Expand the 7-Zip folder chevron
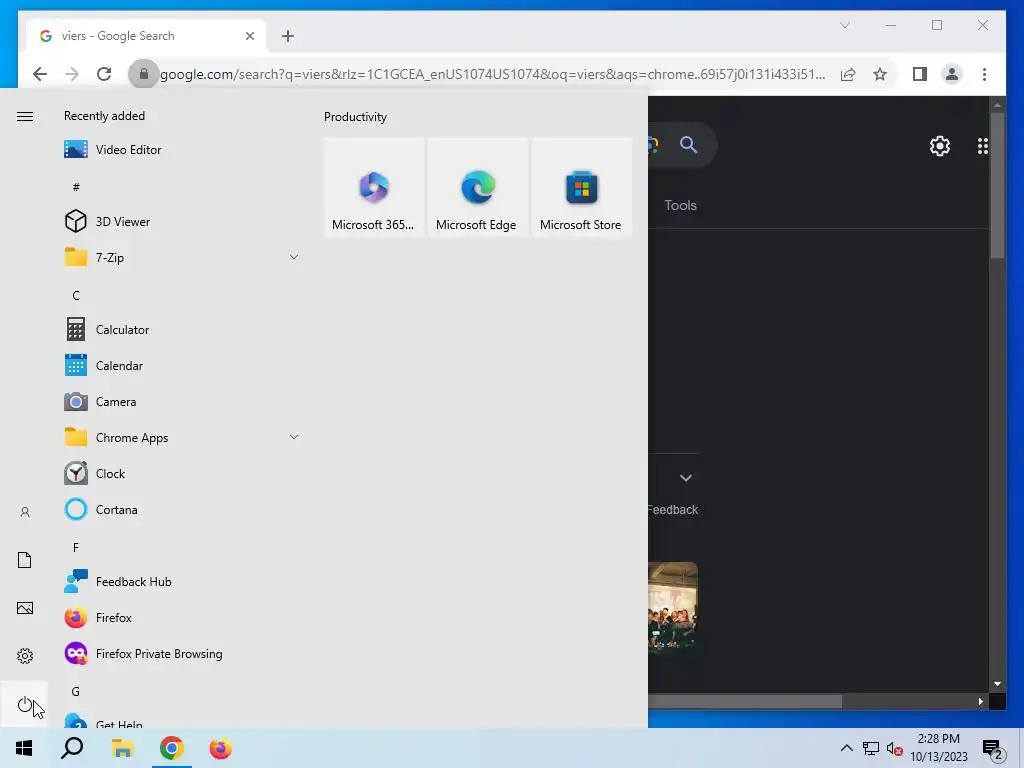1024x768 pixels. point(294,257)
